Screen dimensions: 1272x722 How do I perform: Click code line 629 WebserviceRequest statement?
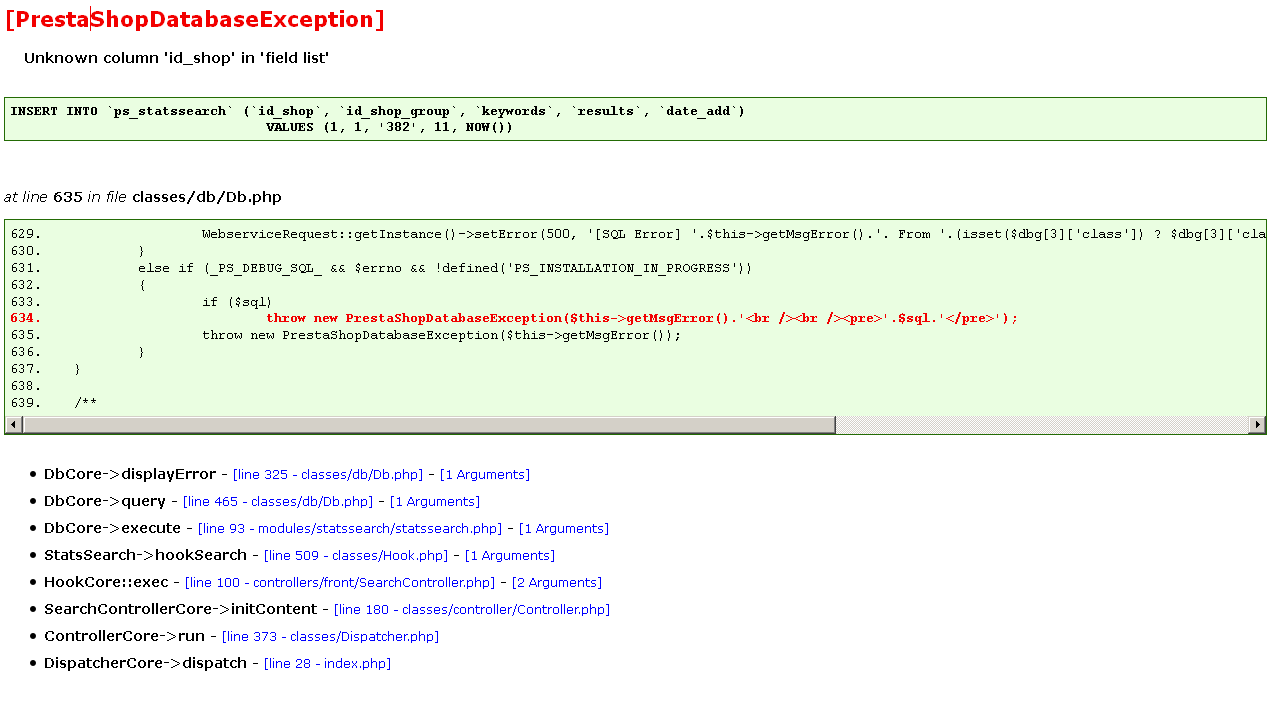click(734, 234)
